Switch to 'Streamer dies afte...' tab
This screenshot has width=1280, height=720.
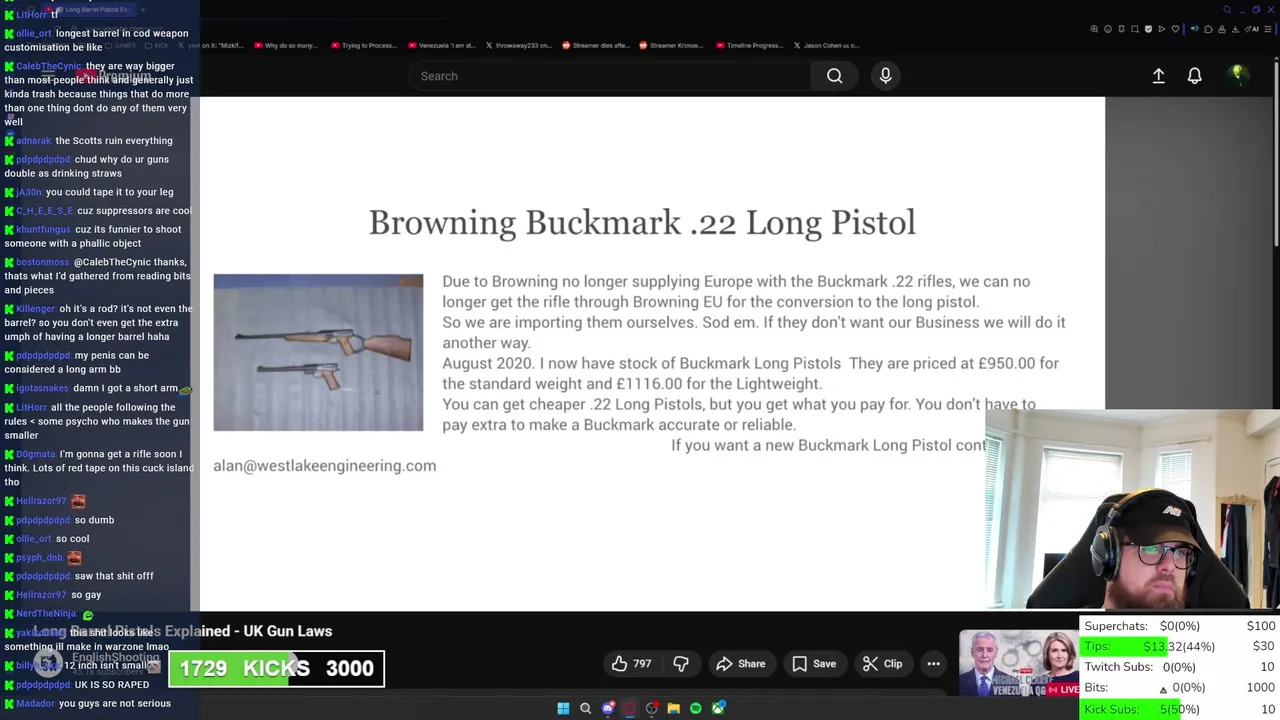click(x=595, y=45)
